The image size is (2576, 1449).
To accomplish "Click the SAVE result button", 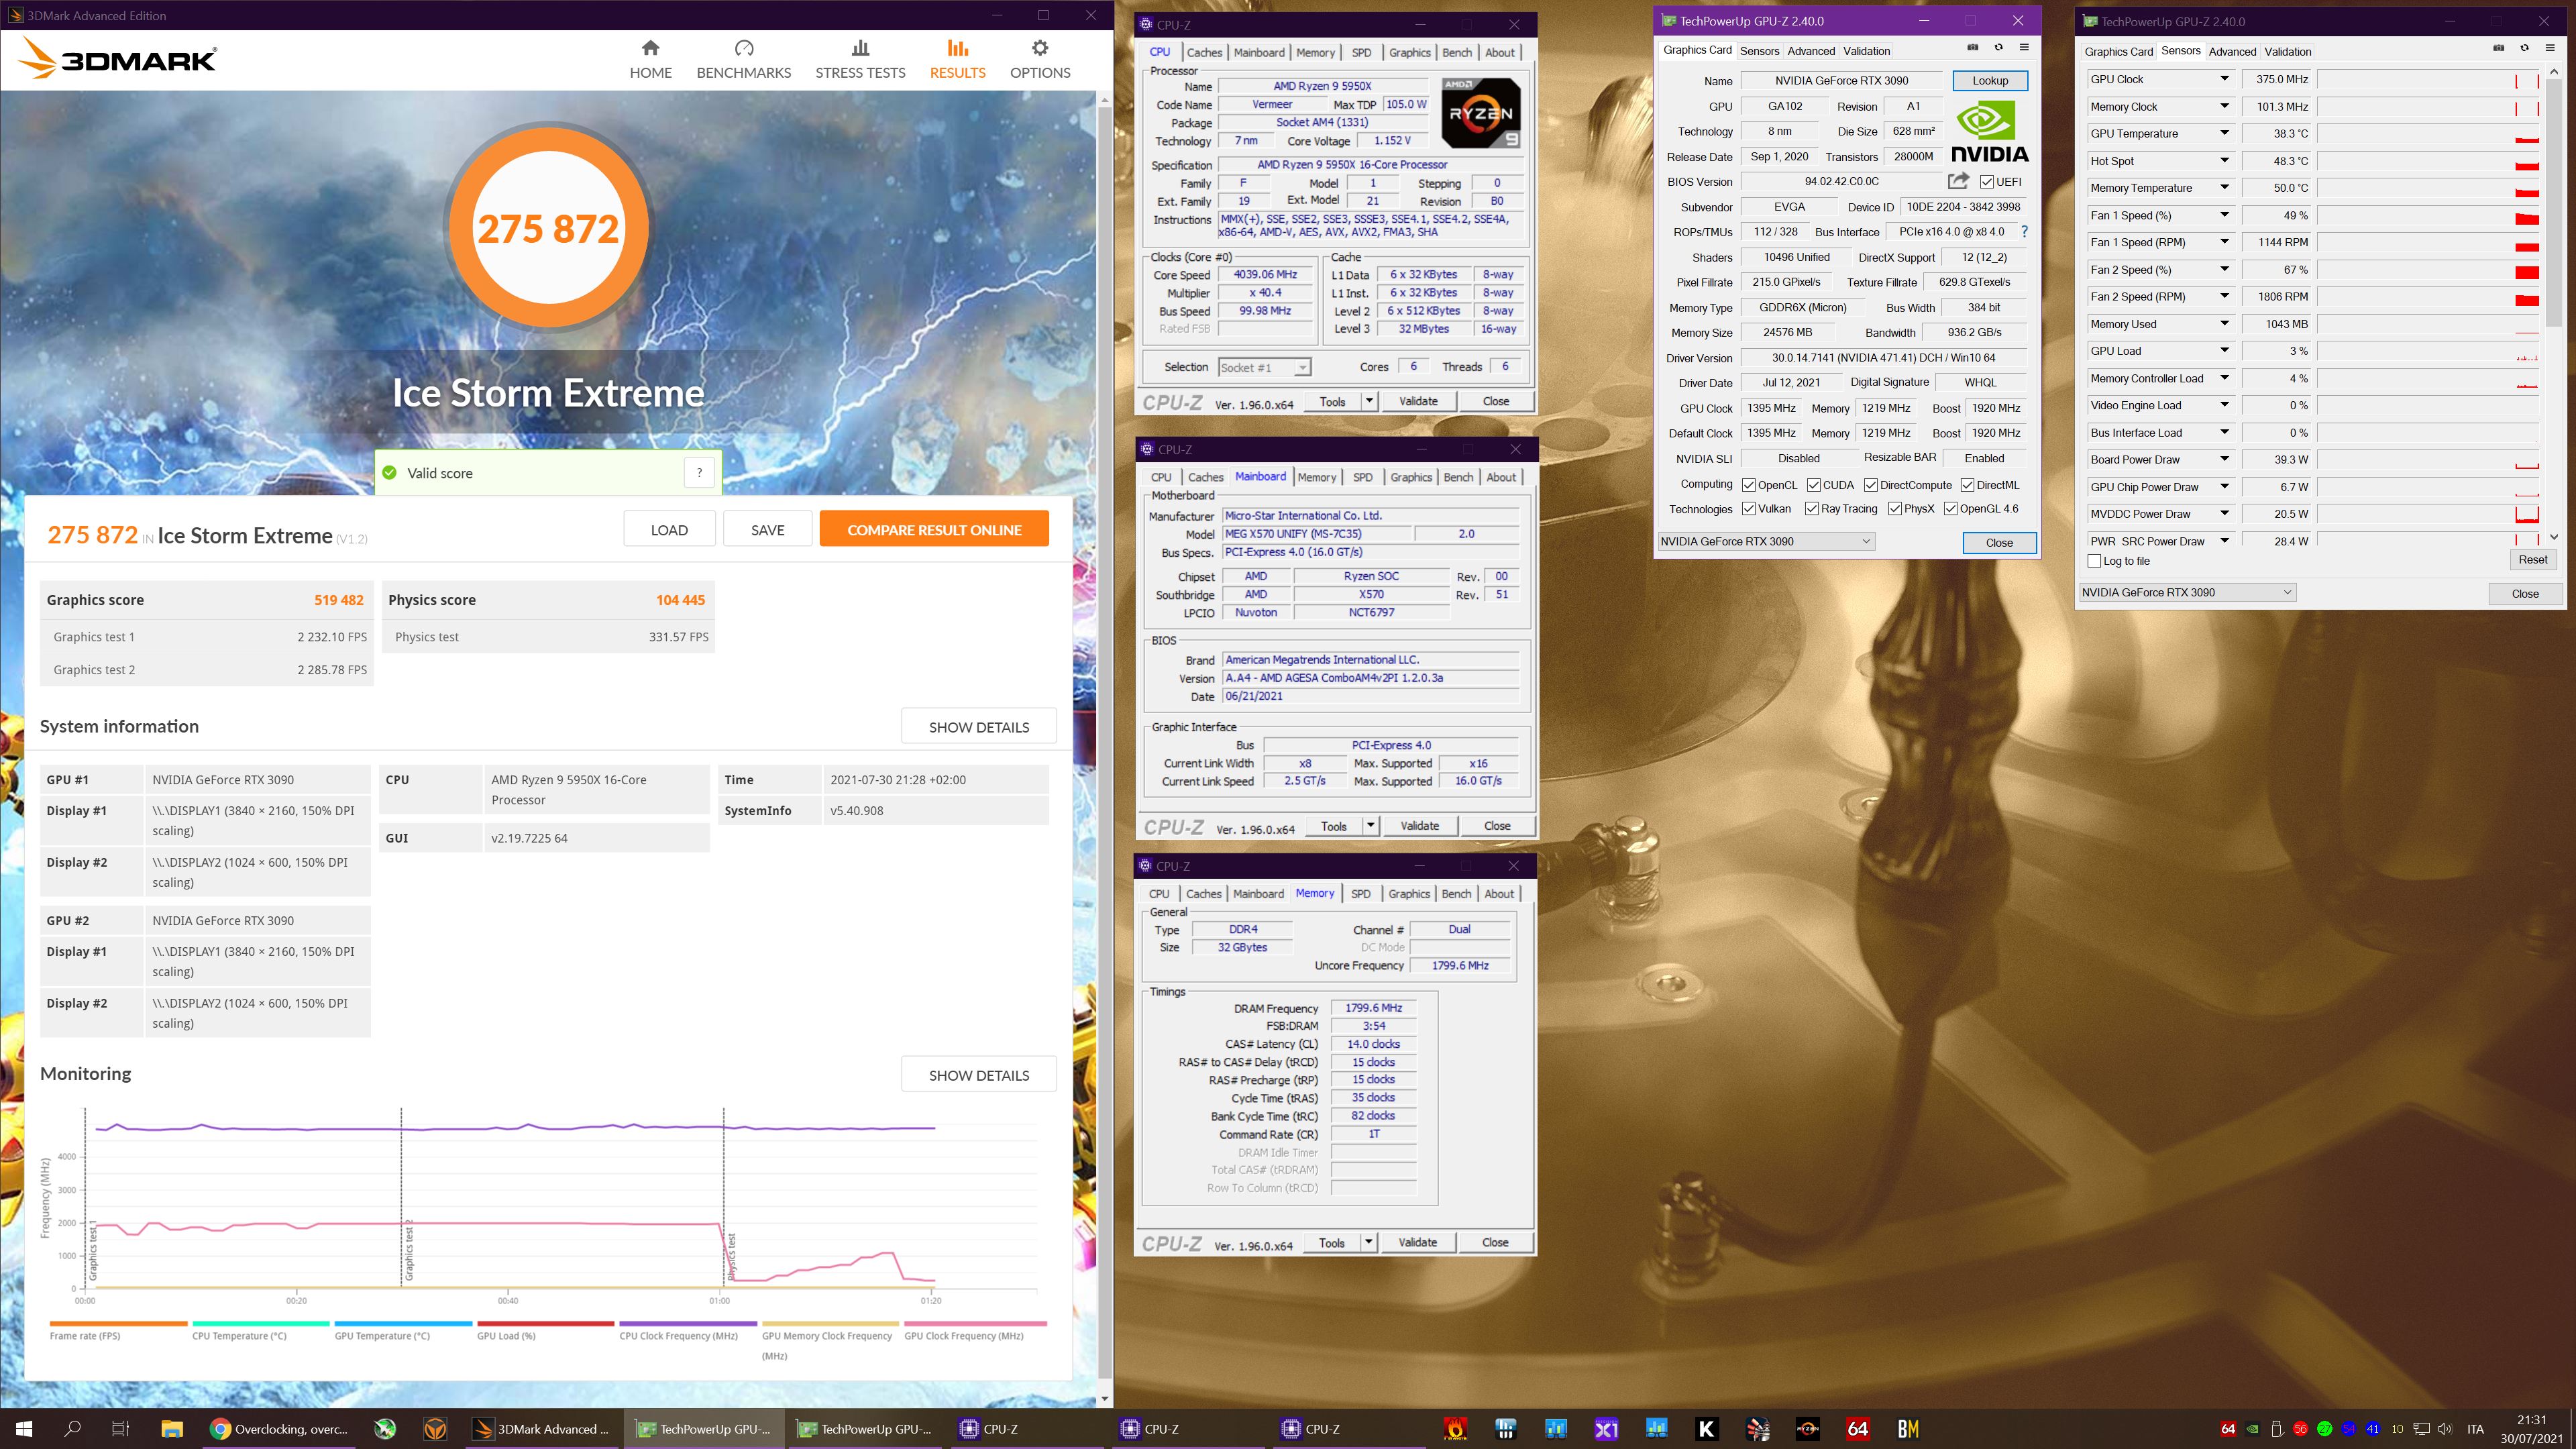I will (768, 529).
